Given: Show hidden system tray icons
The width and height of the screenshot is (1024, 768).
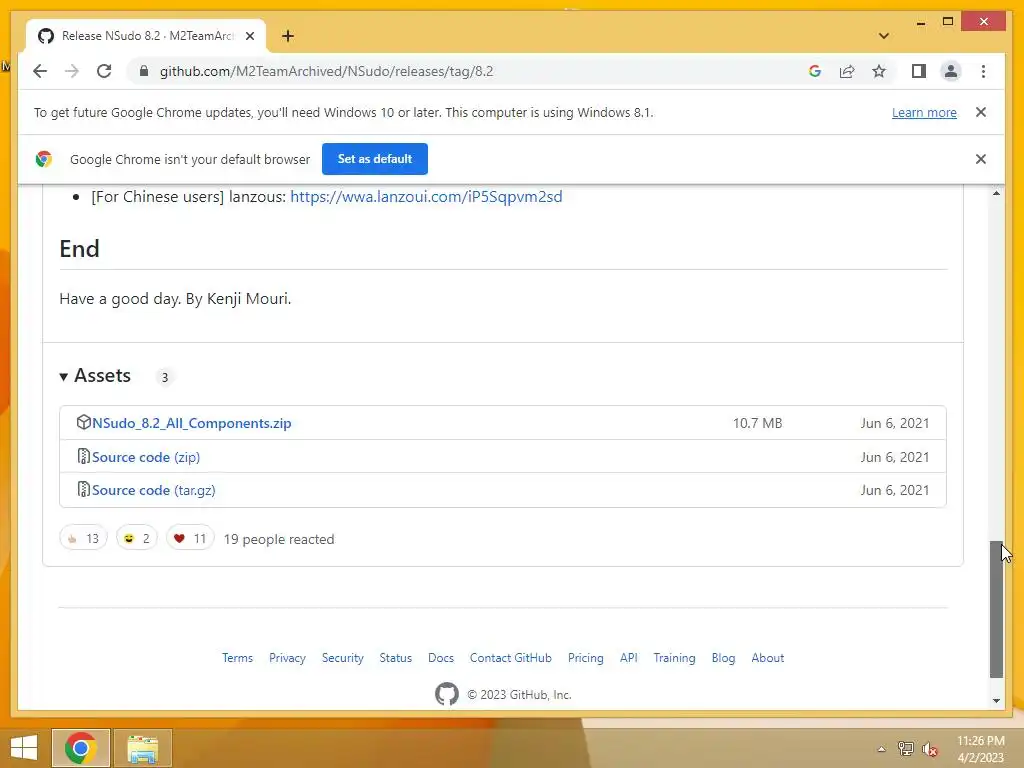Looking at the screenshot, I should 881,749.
